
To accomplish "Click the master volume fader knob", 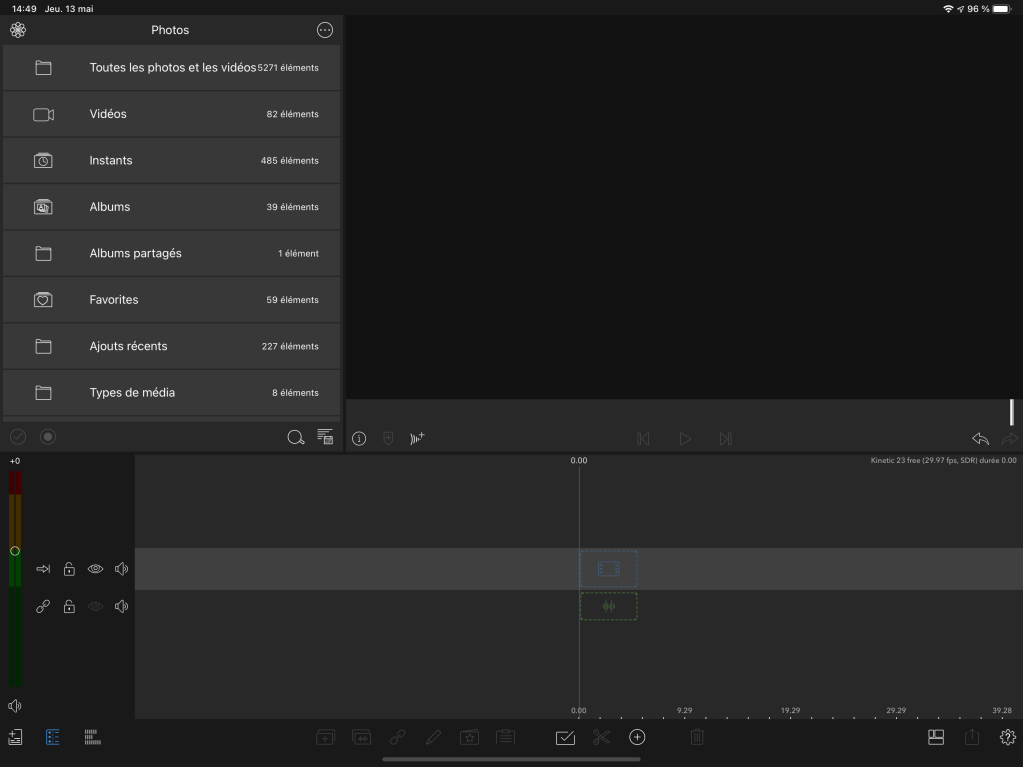I will pos(15,551).
